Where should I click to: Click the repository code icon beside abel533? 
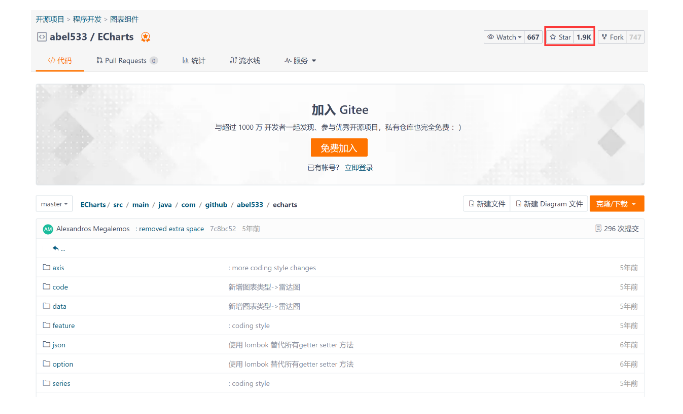coord(42,37)
